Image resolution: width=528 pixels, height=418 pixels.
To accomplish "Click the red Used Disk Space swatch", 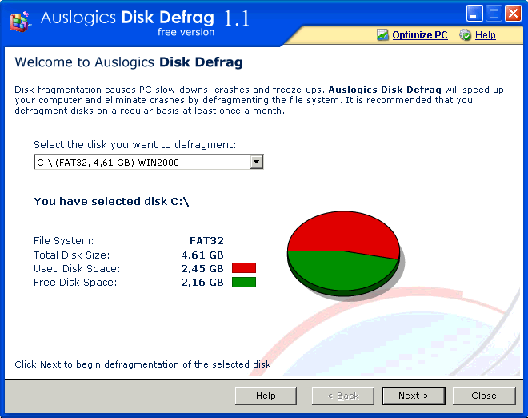I will click(x=244, y=268).
